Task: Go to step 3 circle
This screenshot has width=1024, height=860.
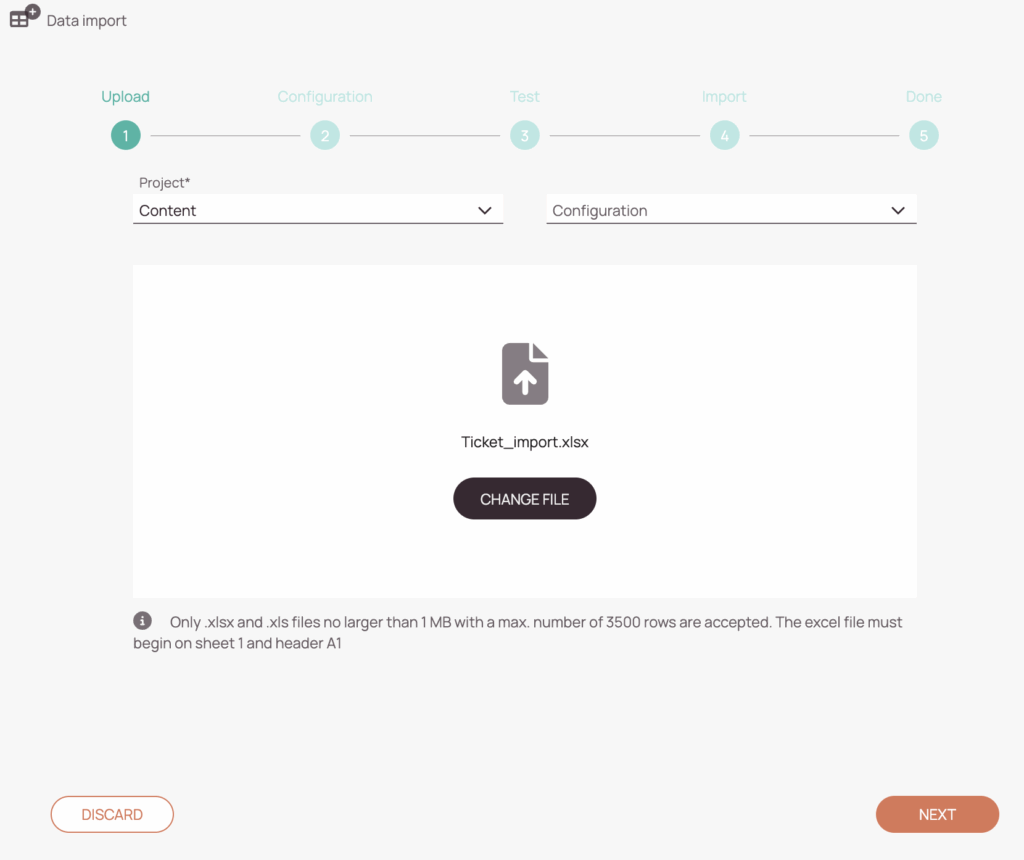Action: (525, 135)
